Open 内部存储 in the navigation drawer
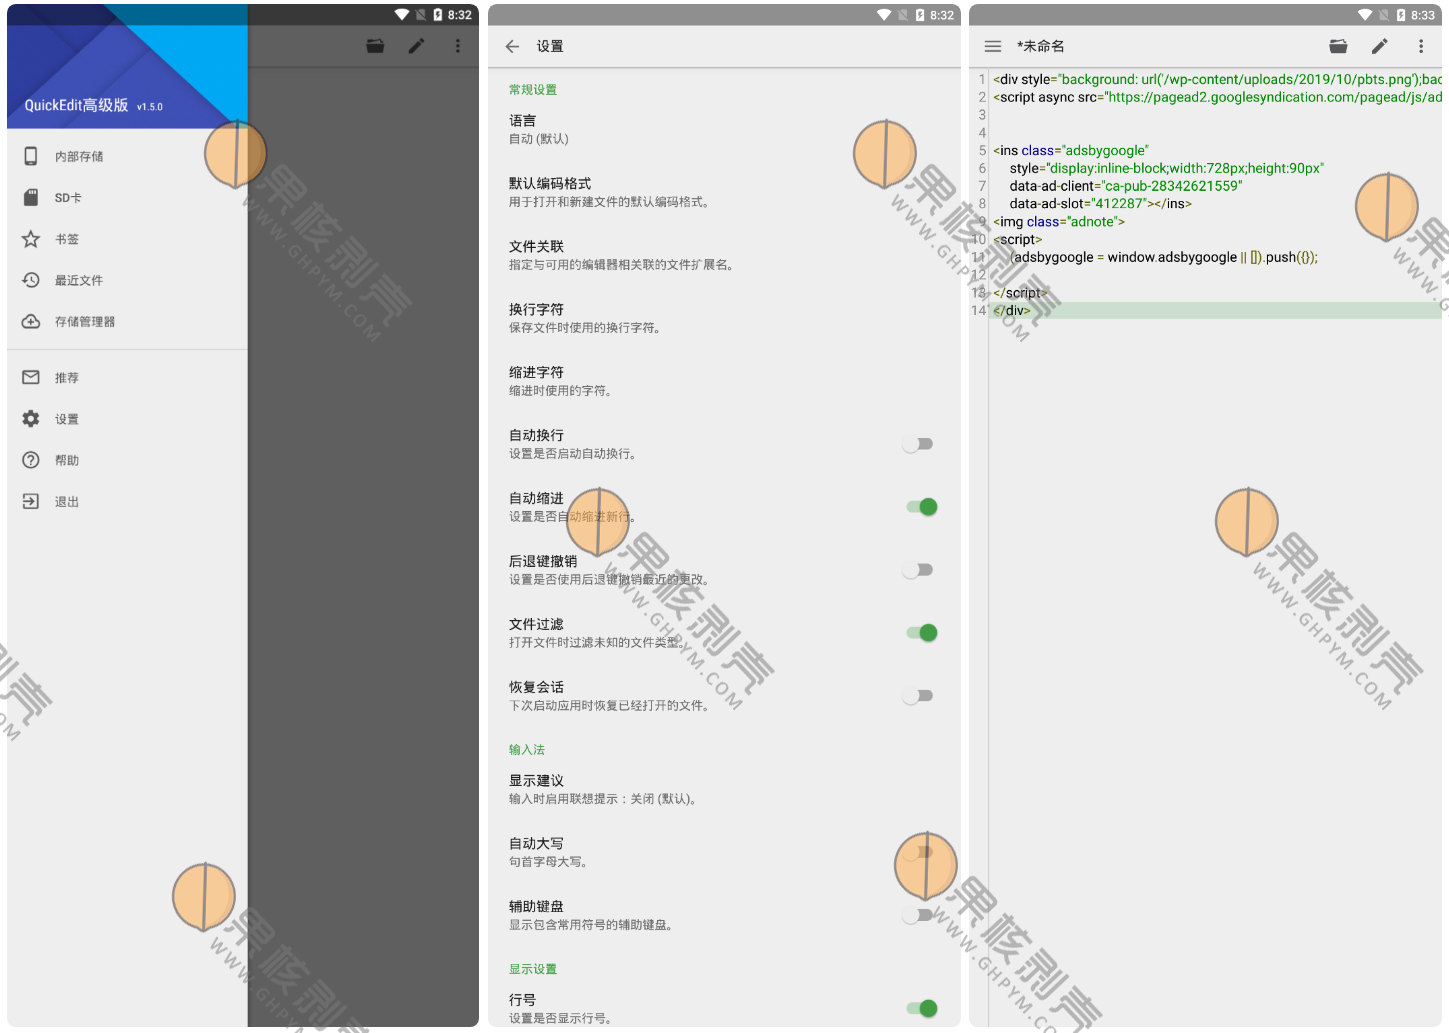 tap(127, 156)
